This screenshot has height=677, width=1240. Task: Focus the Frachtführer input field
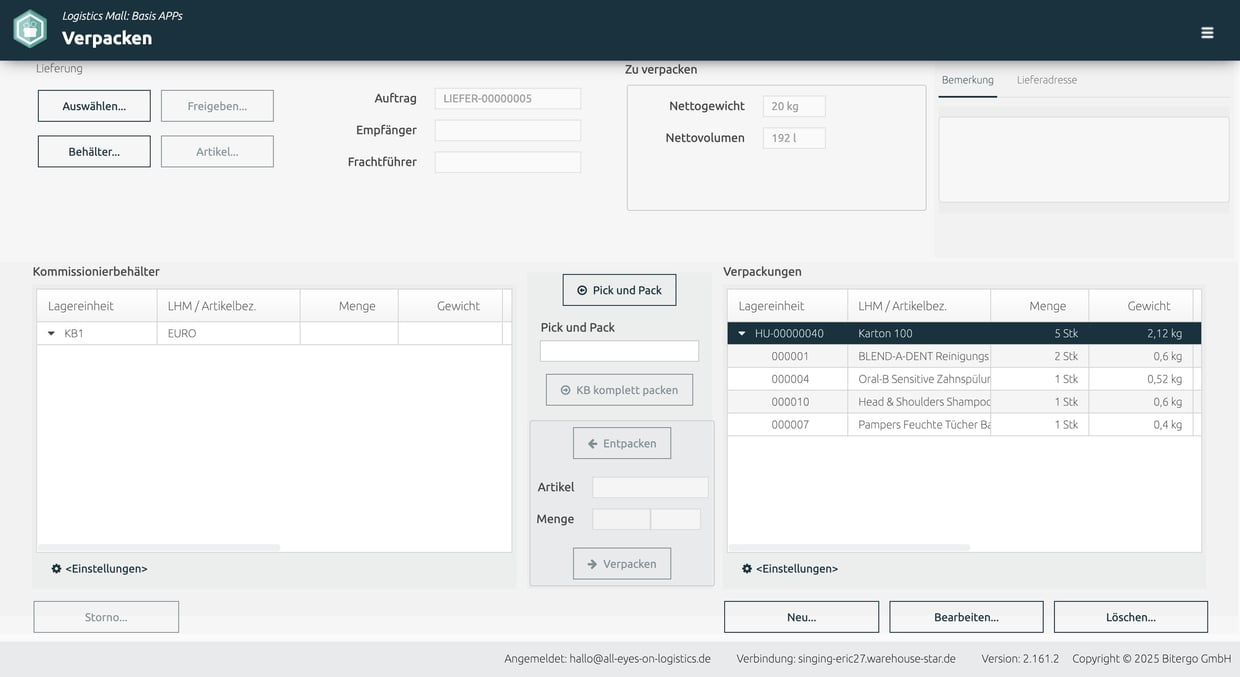(x=508, y=162)
